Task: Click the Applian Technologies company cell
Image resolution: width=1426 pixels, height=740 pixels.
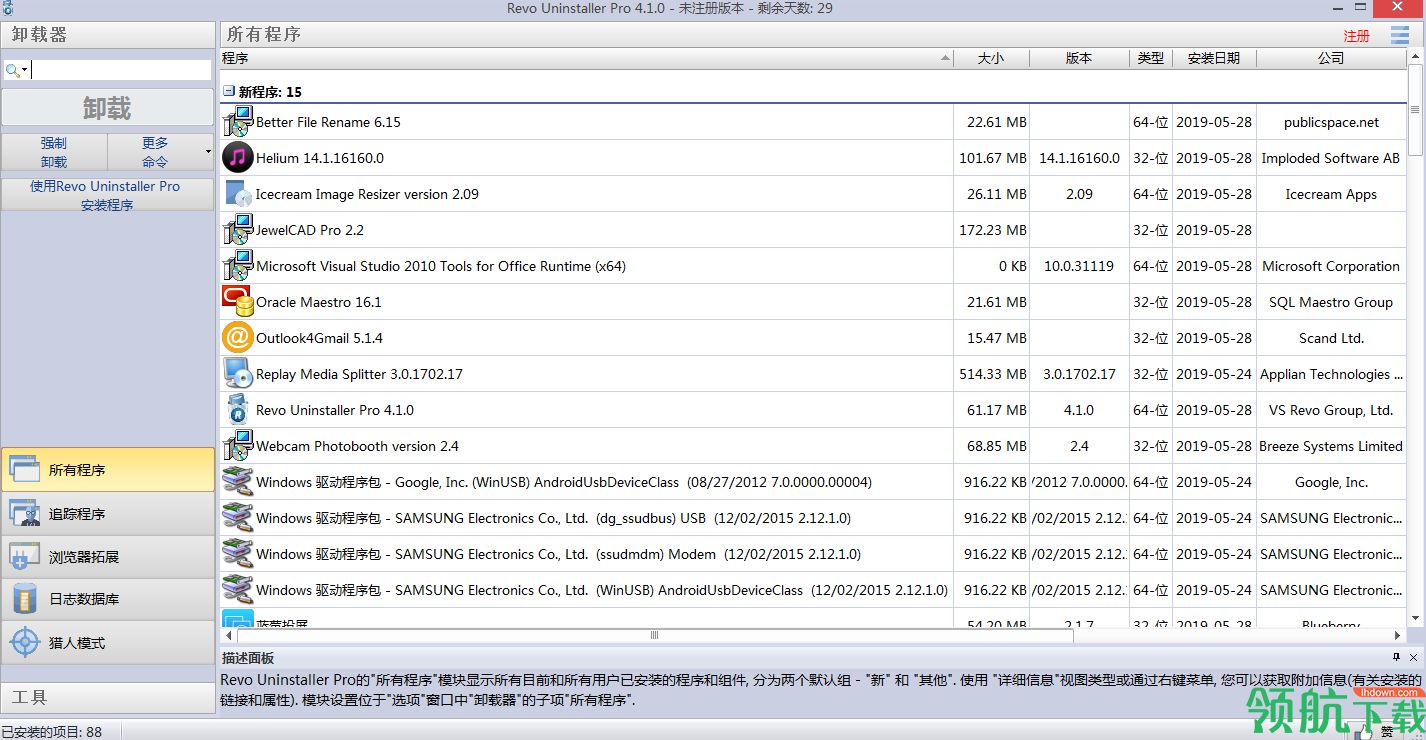Action: 1331,374
